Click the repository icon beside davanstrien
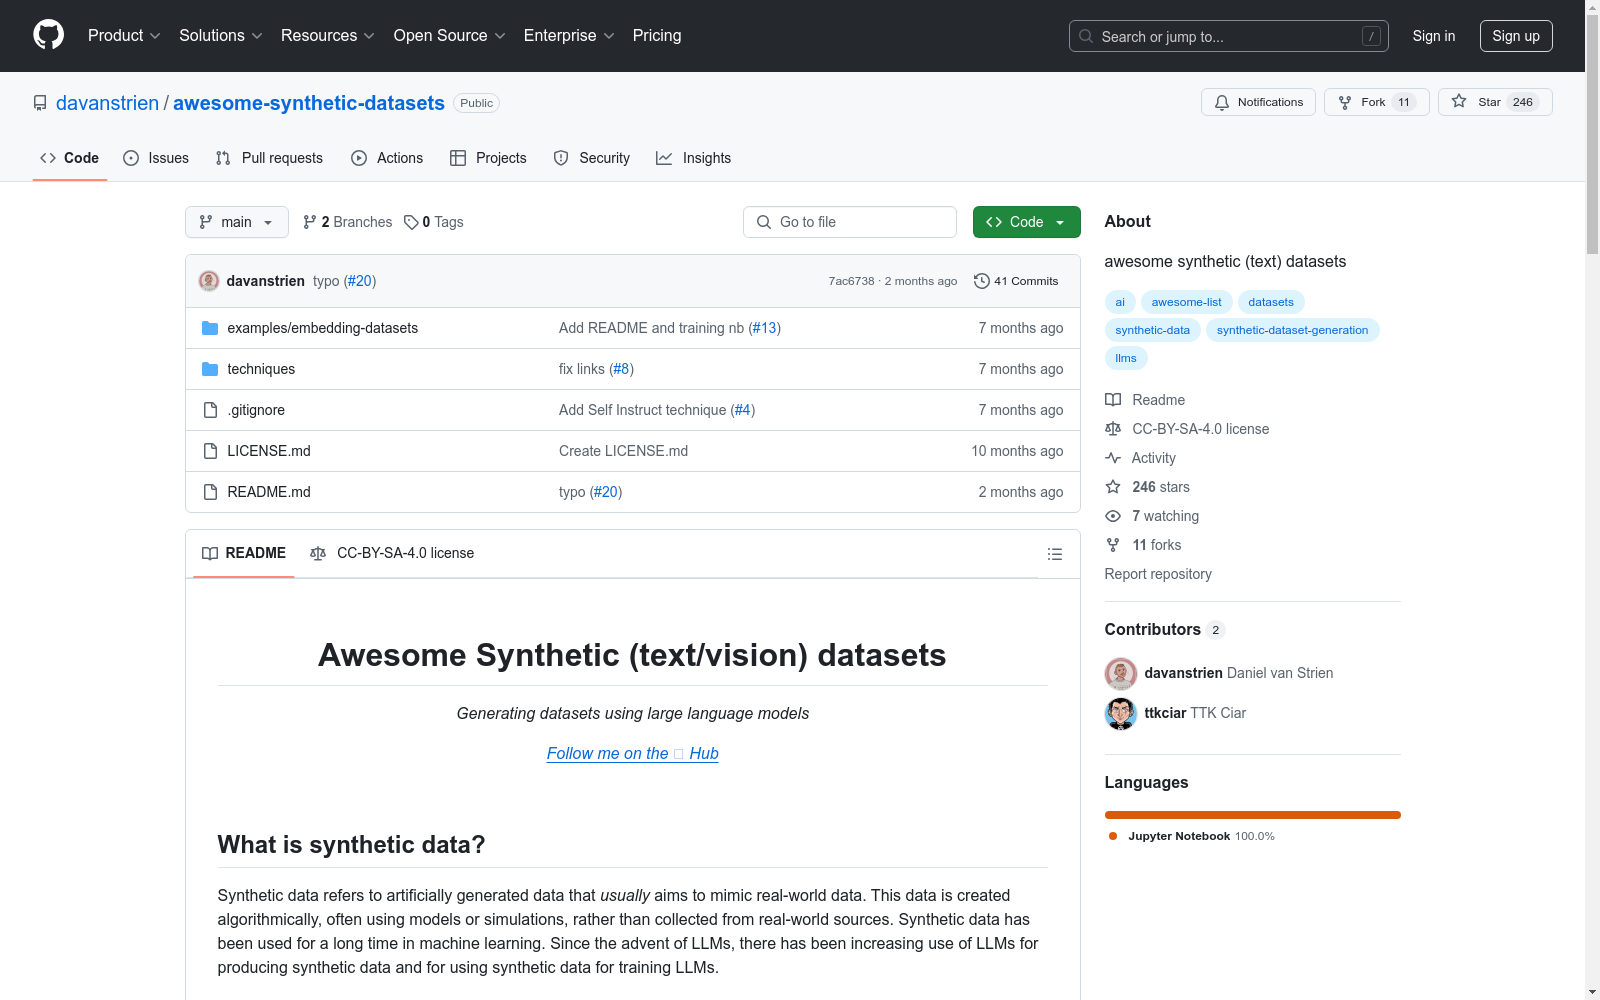The image size is (1600, 1000). (40, 103)
